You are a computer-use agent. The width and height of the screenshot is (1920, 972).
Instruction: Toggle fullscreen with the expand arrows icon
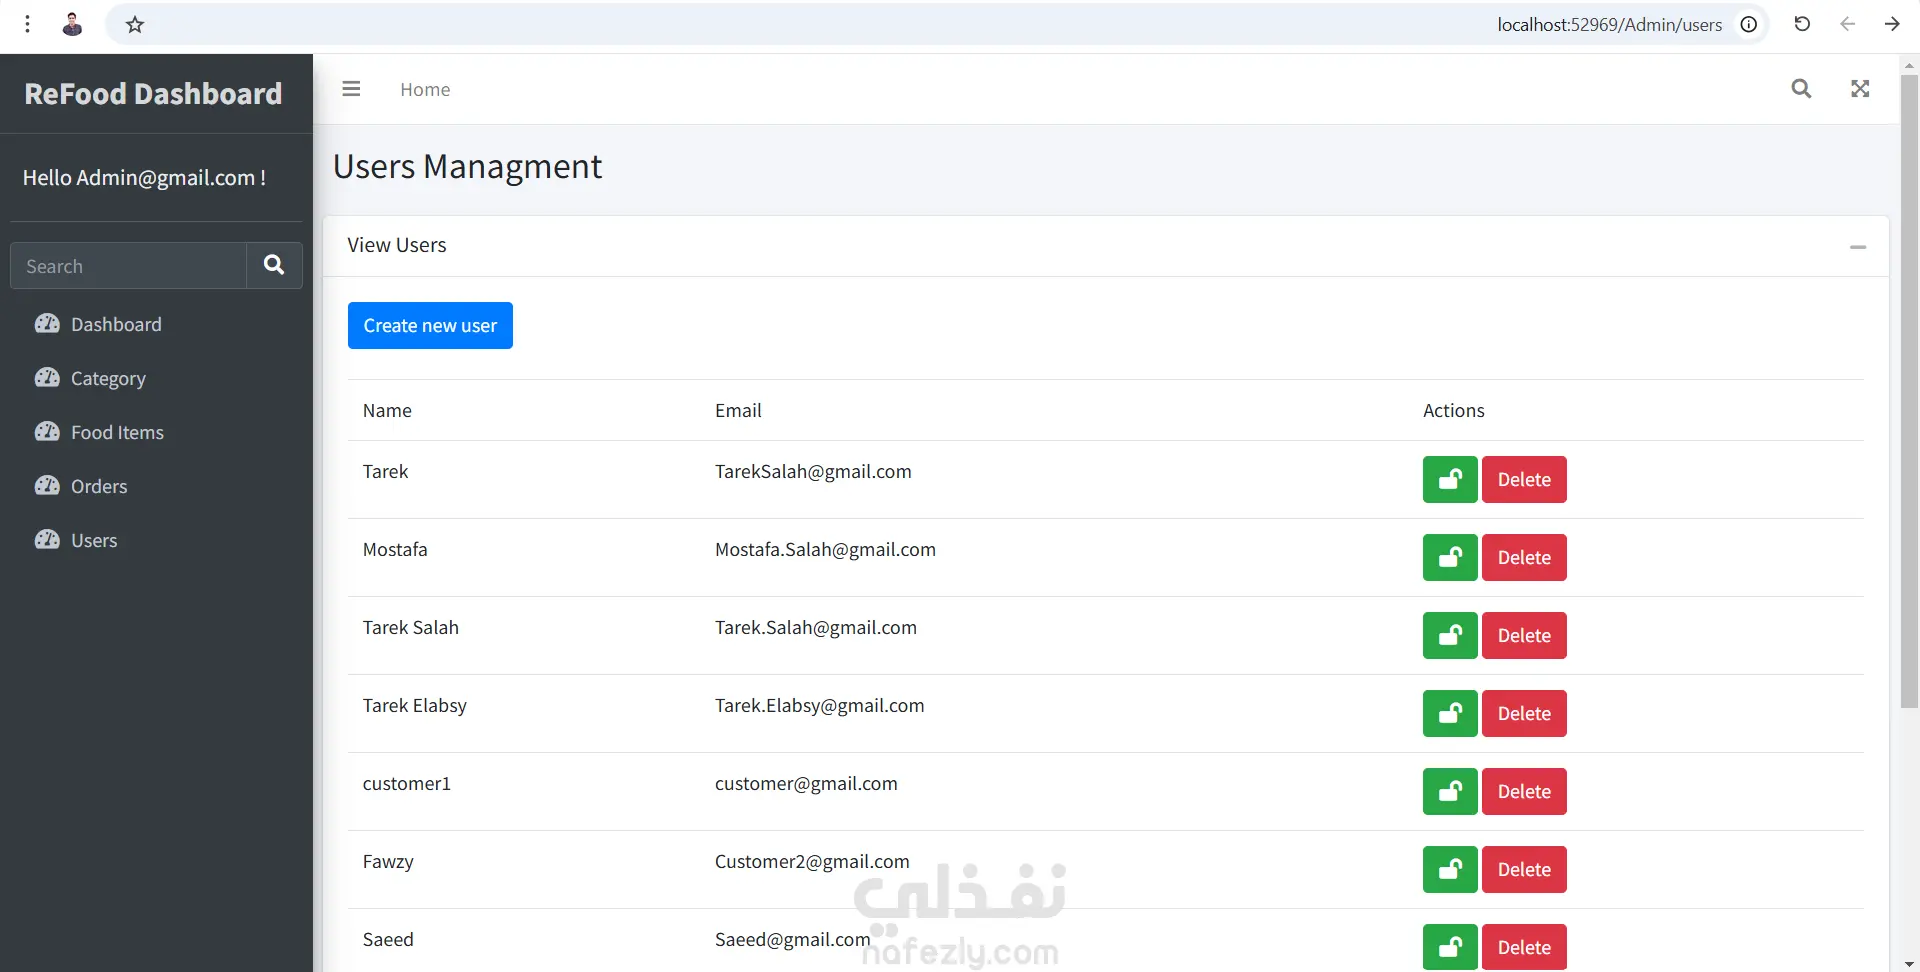(1860, 89)
